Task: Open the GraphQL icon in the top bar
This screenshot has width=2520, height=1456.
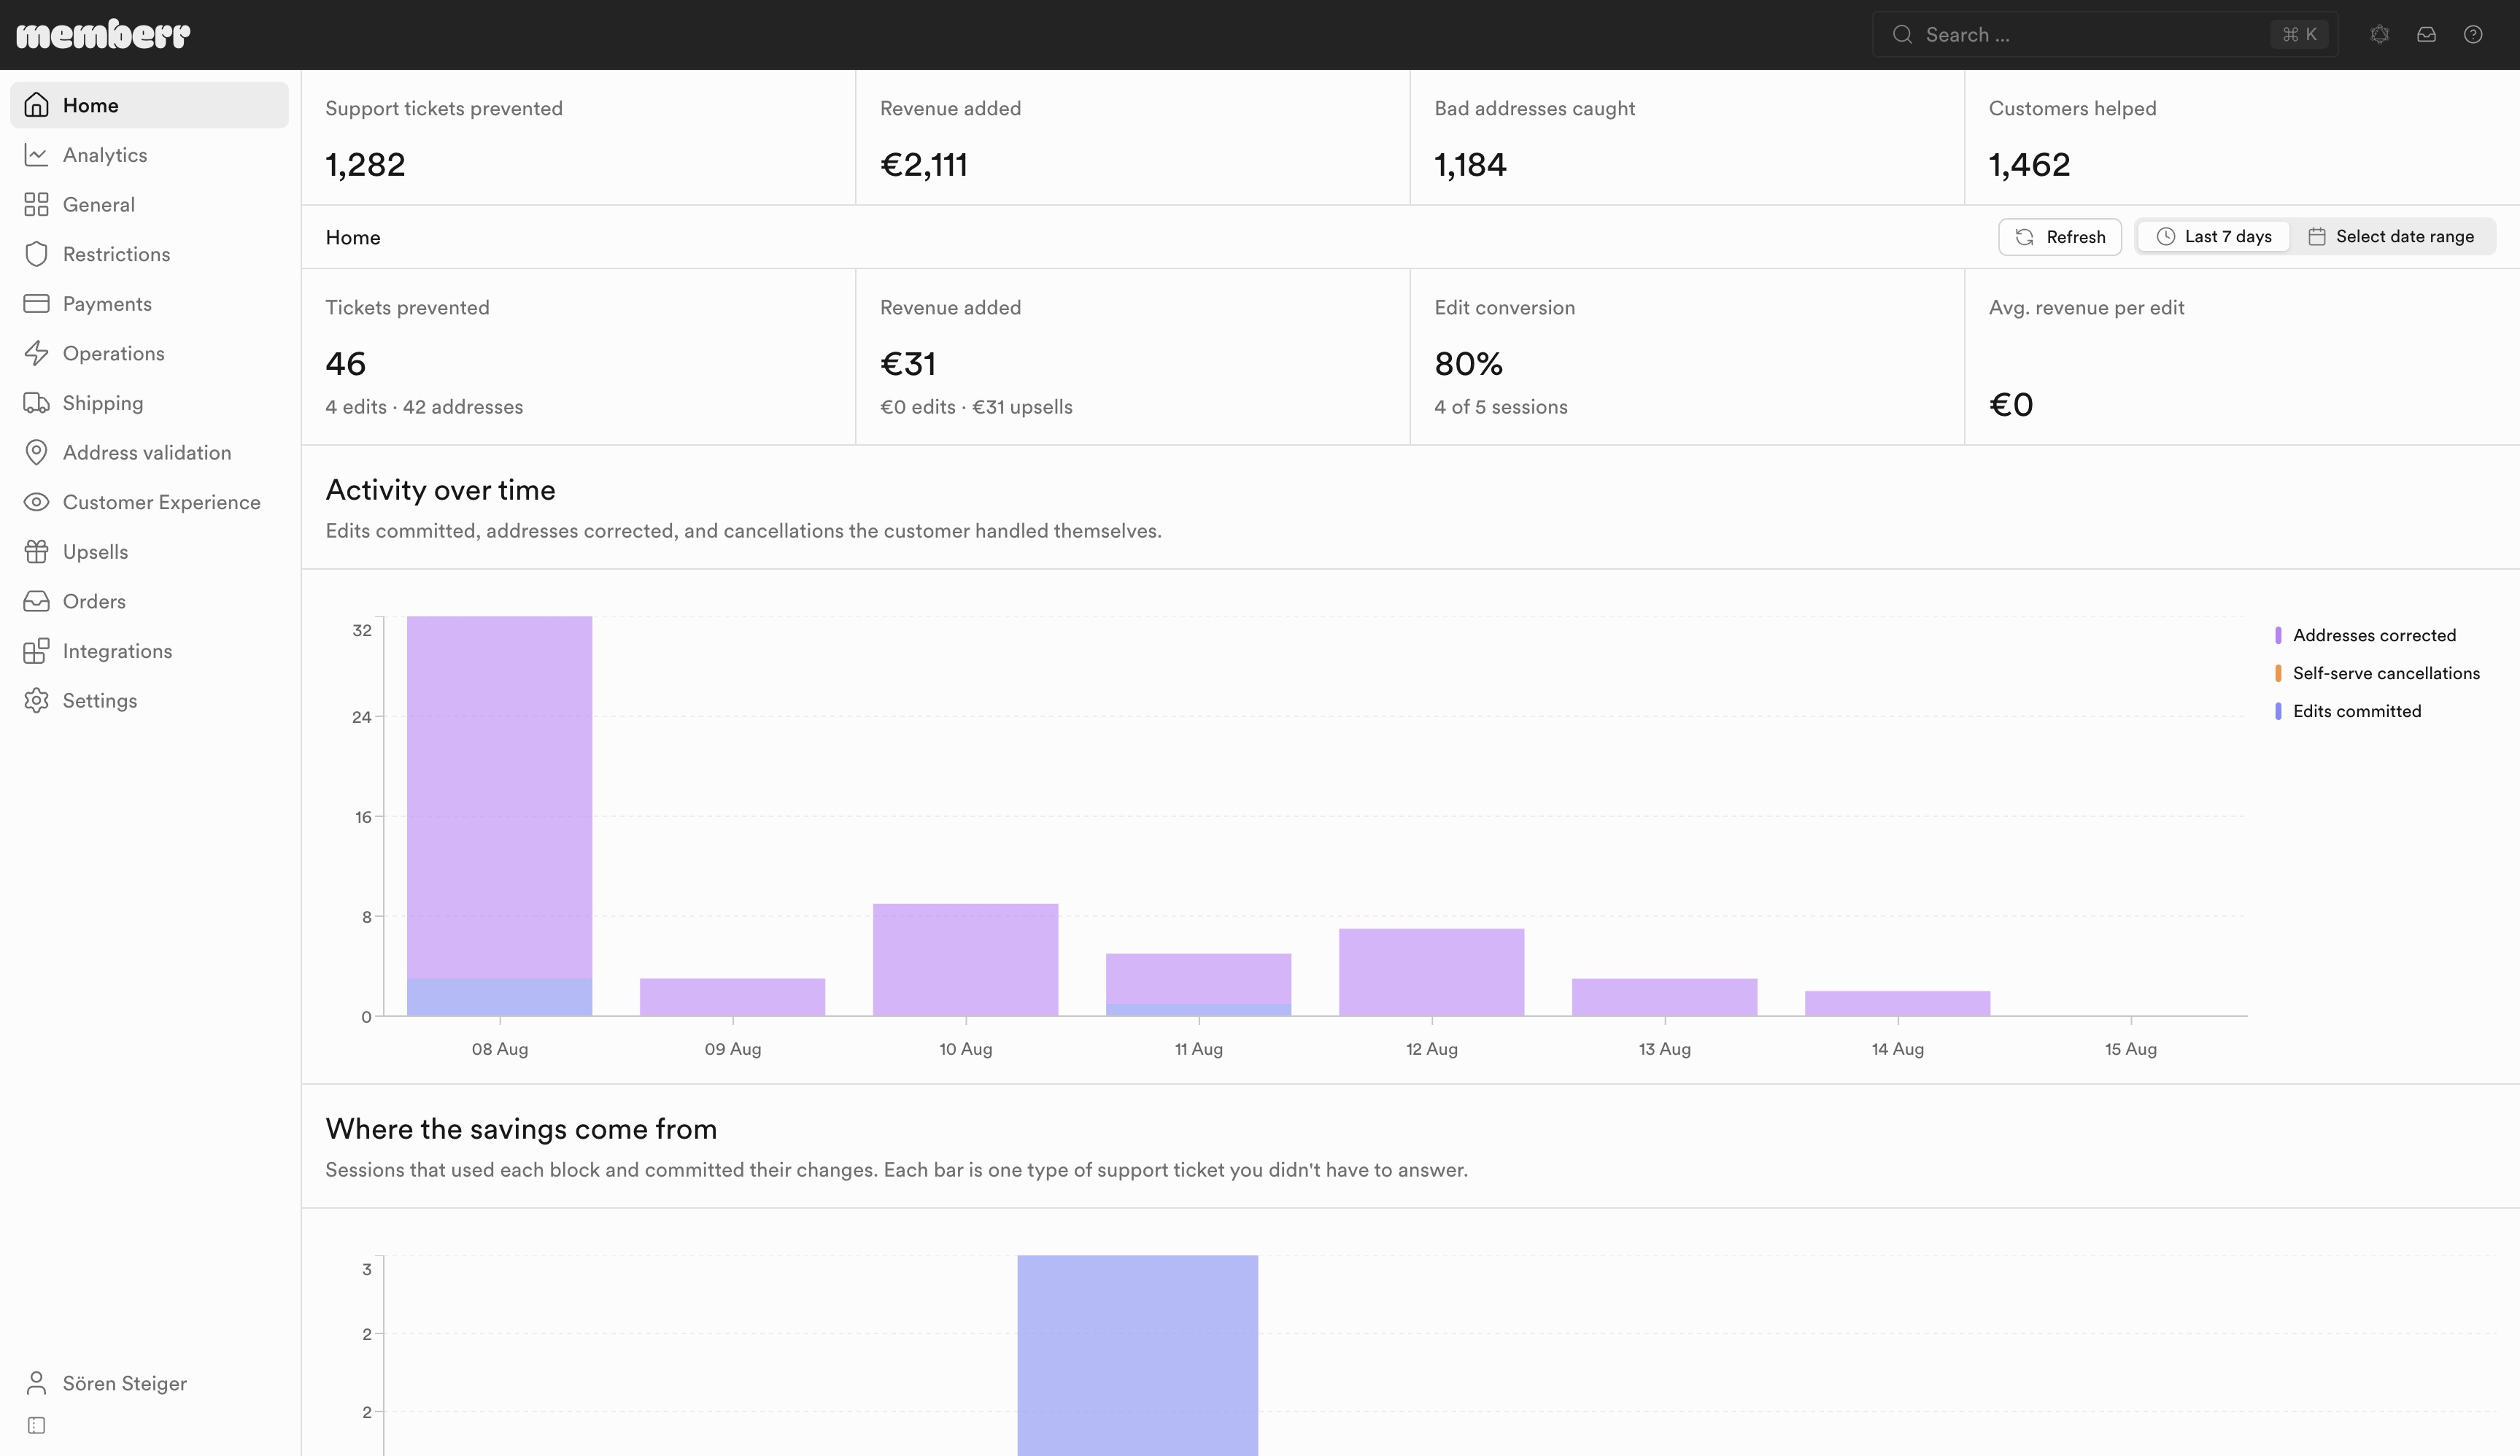Action: click(2380, 35)
